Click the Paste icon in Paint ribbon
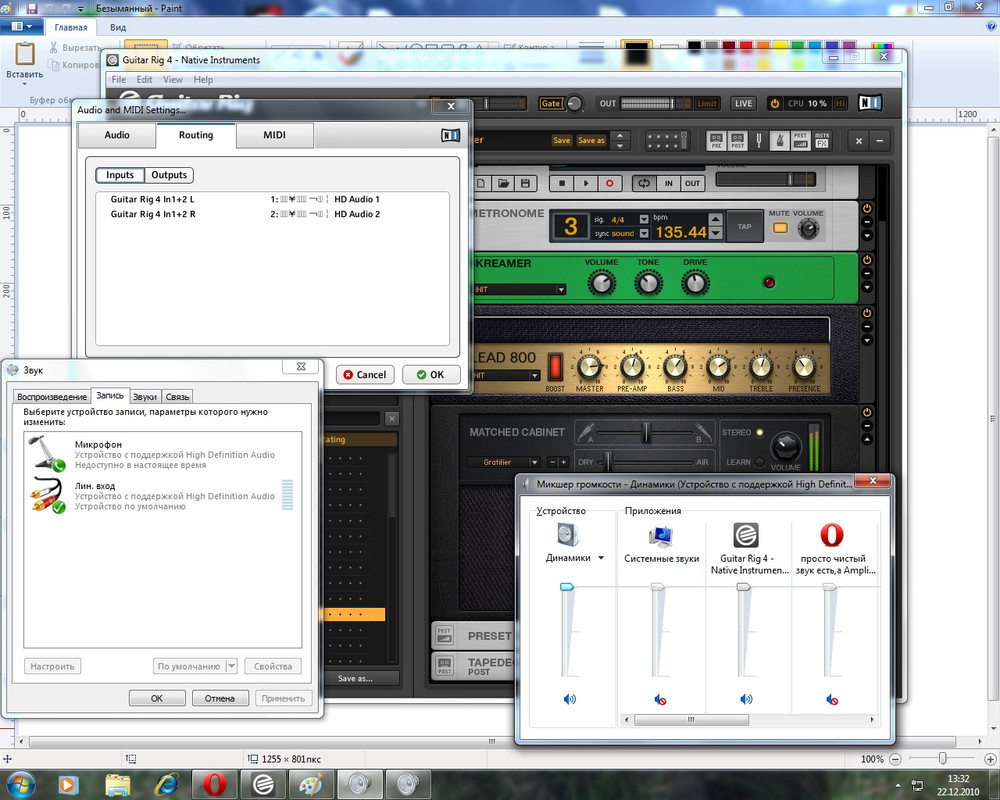This screenshot has width=1000, height=800. click(x=25, y=54)
